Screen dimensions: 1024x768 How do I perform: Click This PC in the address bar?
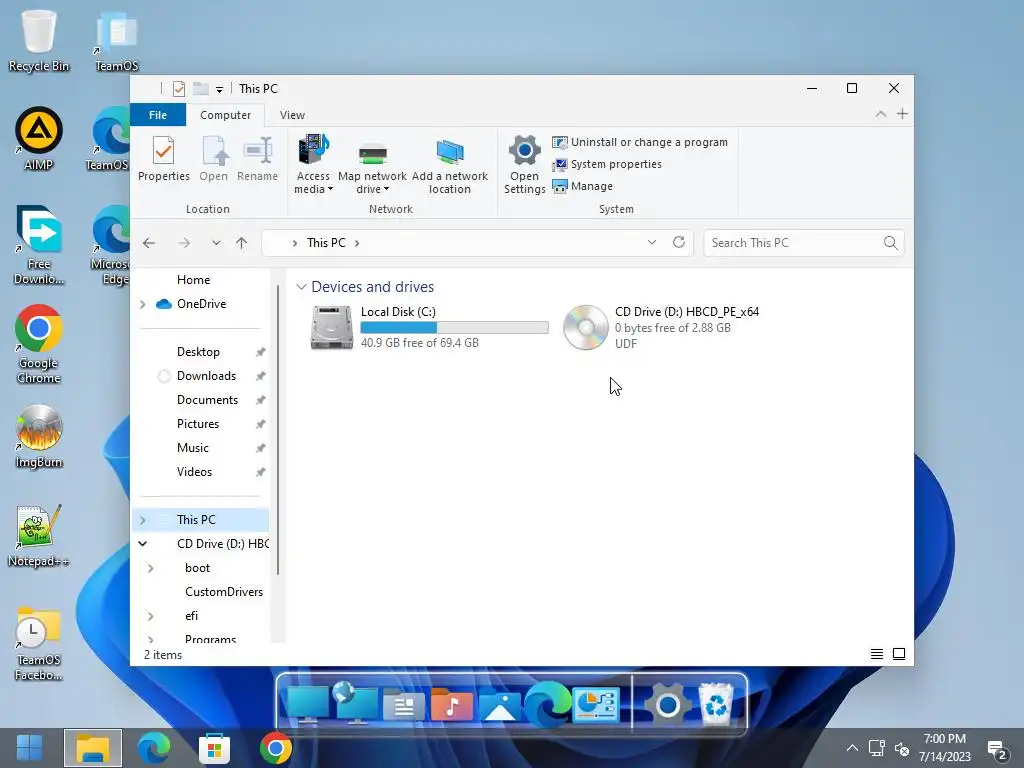pos(326,243)
